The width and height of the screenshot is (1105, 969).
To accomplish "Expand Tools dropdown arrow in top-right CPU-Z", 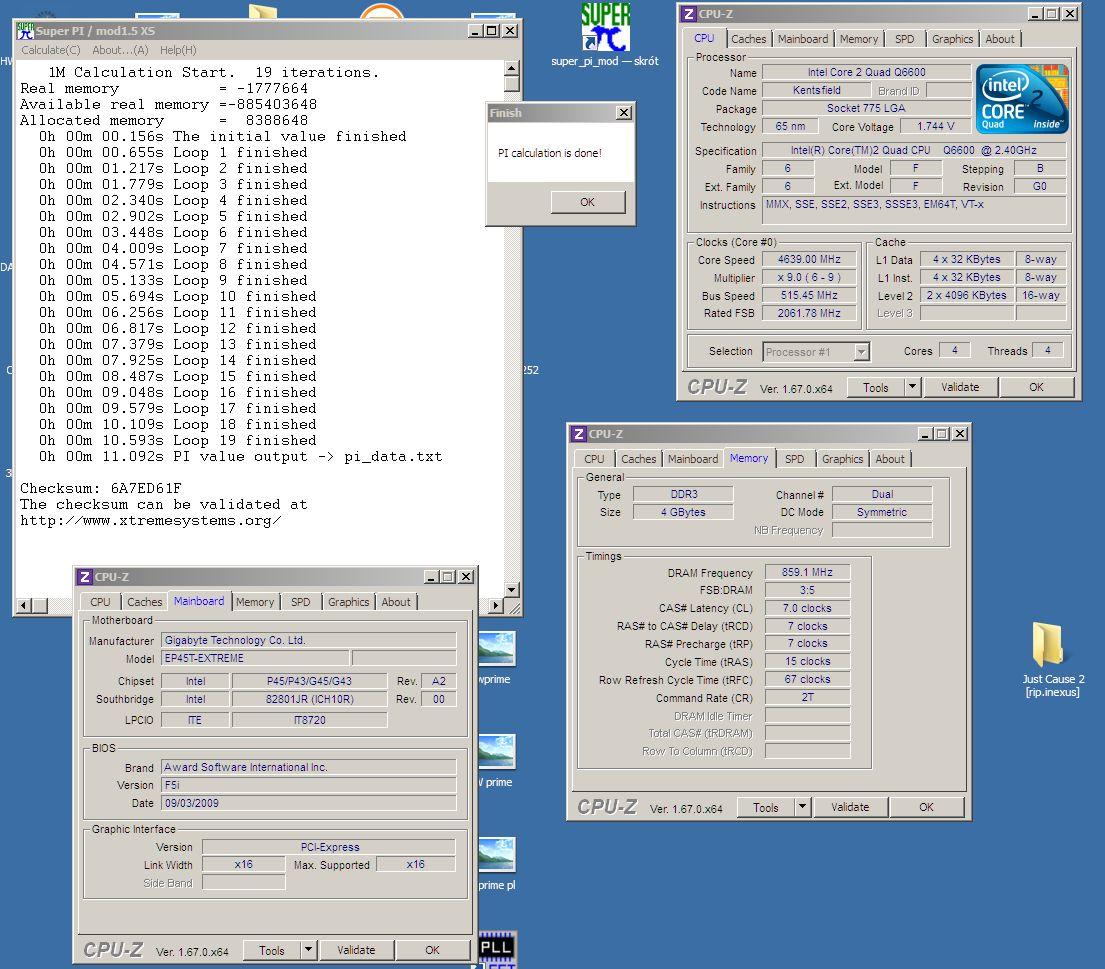I will point(913,387).
